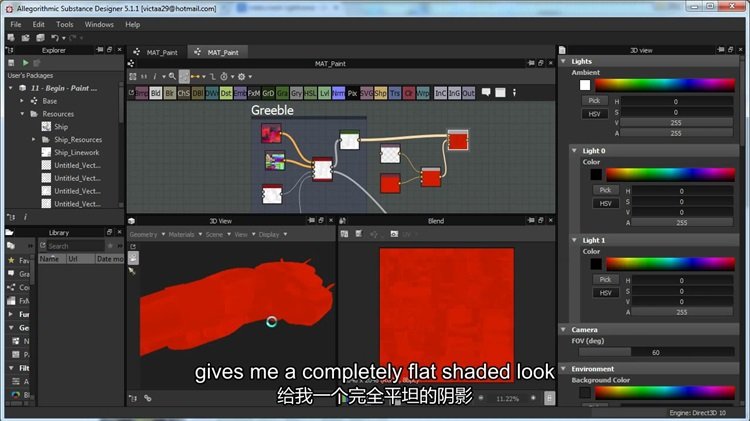Viewport: 750px width, 421px height.
Task: Expand the Ship_Resources folder
Action: 34,140
